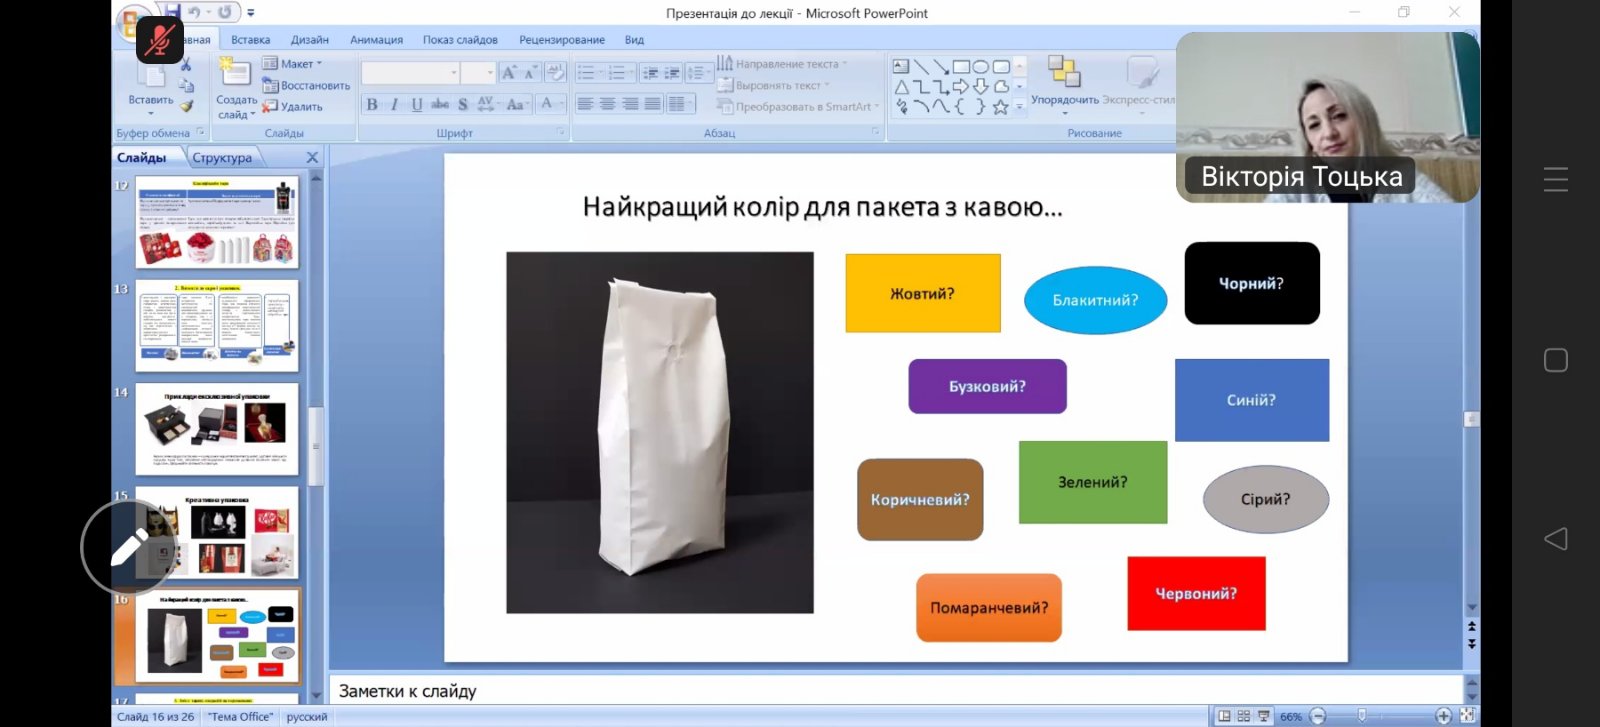Toggle italic text formatting
This screenshot has width=1600, height=727.
394,104
